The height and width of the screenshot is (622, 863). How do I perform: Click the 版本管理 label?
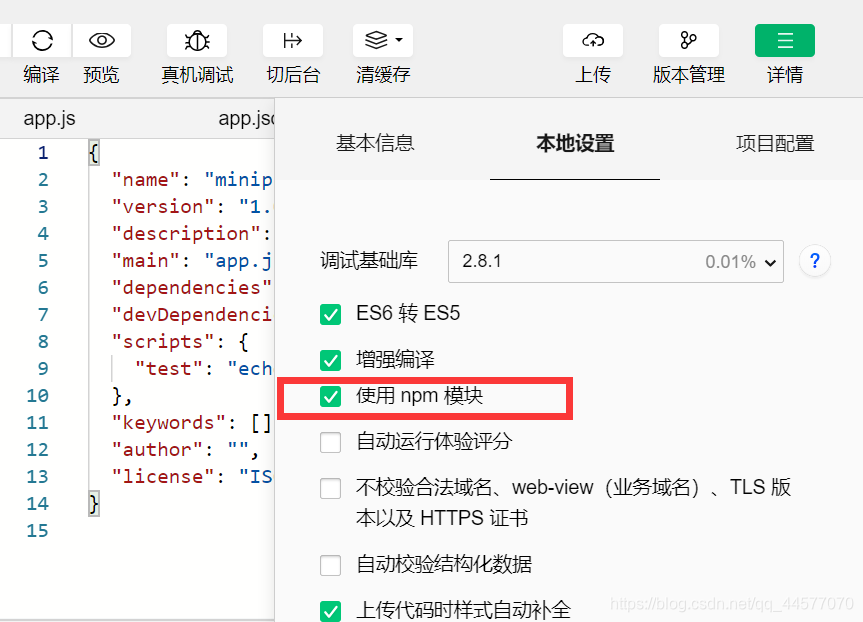click(x=689, y=74)
